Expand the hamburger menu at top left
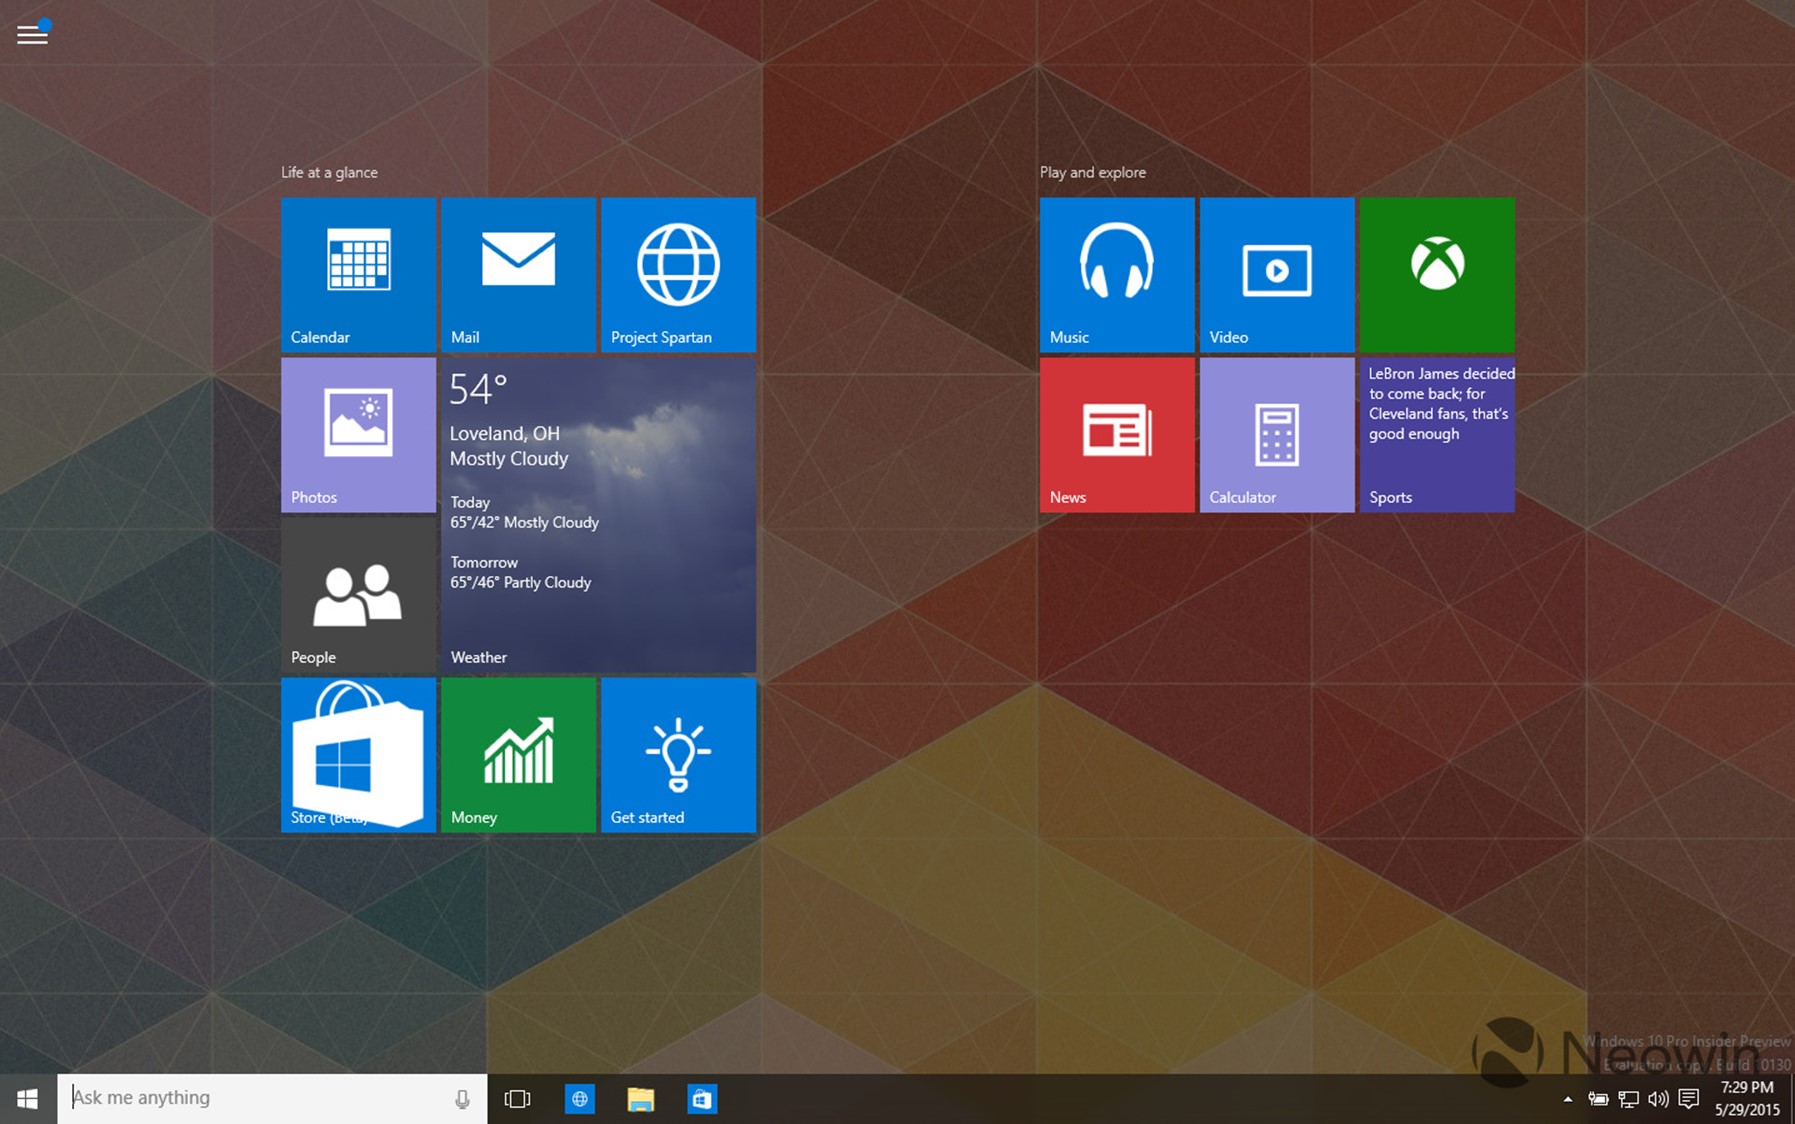Image resolution: width=1795 pixels, height=1124 pixels. point(32,35)
